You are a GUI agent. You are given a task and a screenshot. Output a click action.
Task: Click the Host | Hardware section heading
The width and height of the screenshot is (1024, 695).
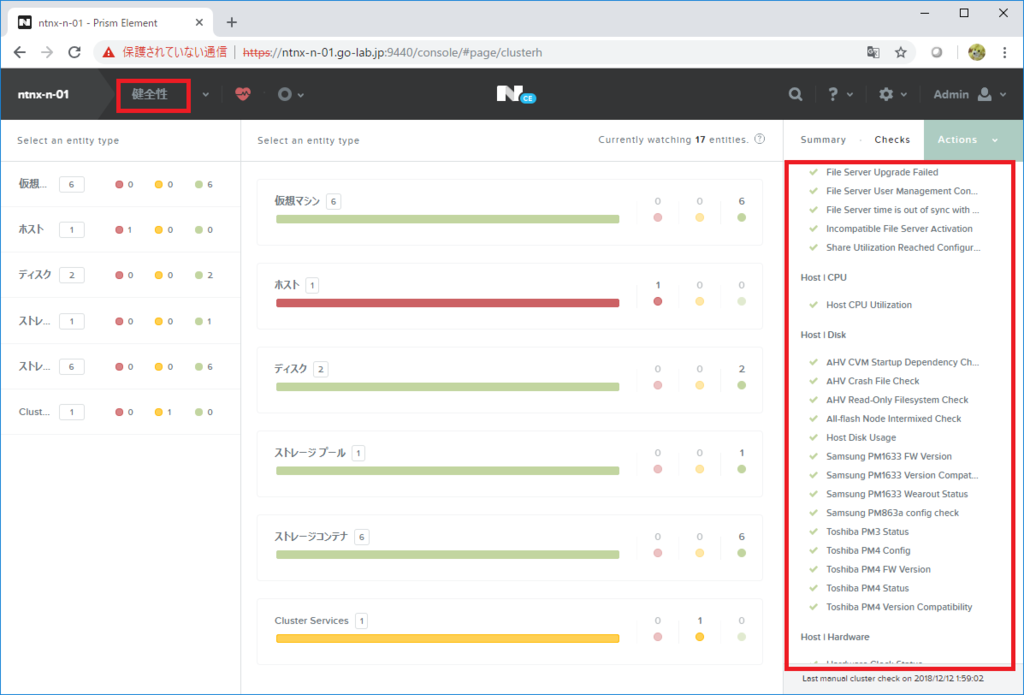coord(835,637)
